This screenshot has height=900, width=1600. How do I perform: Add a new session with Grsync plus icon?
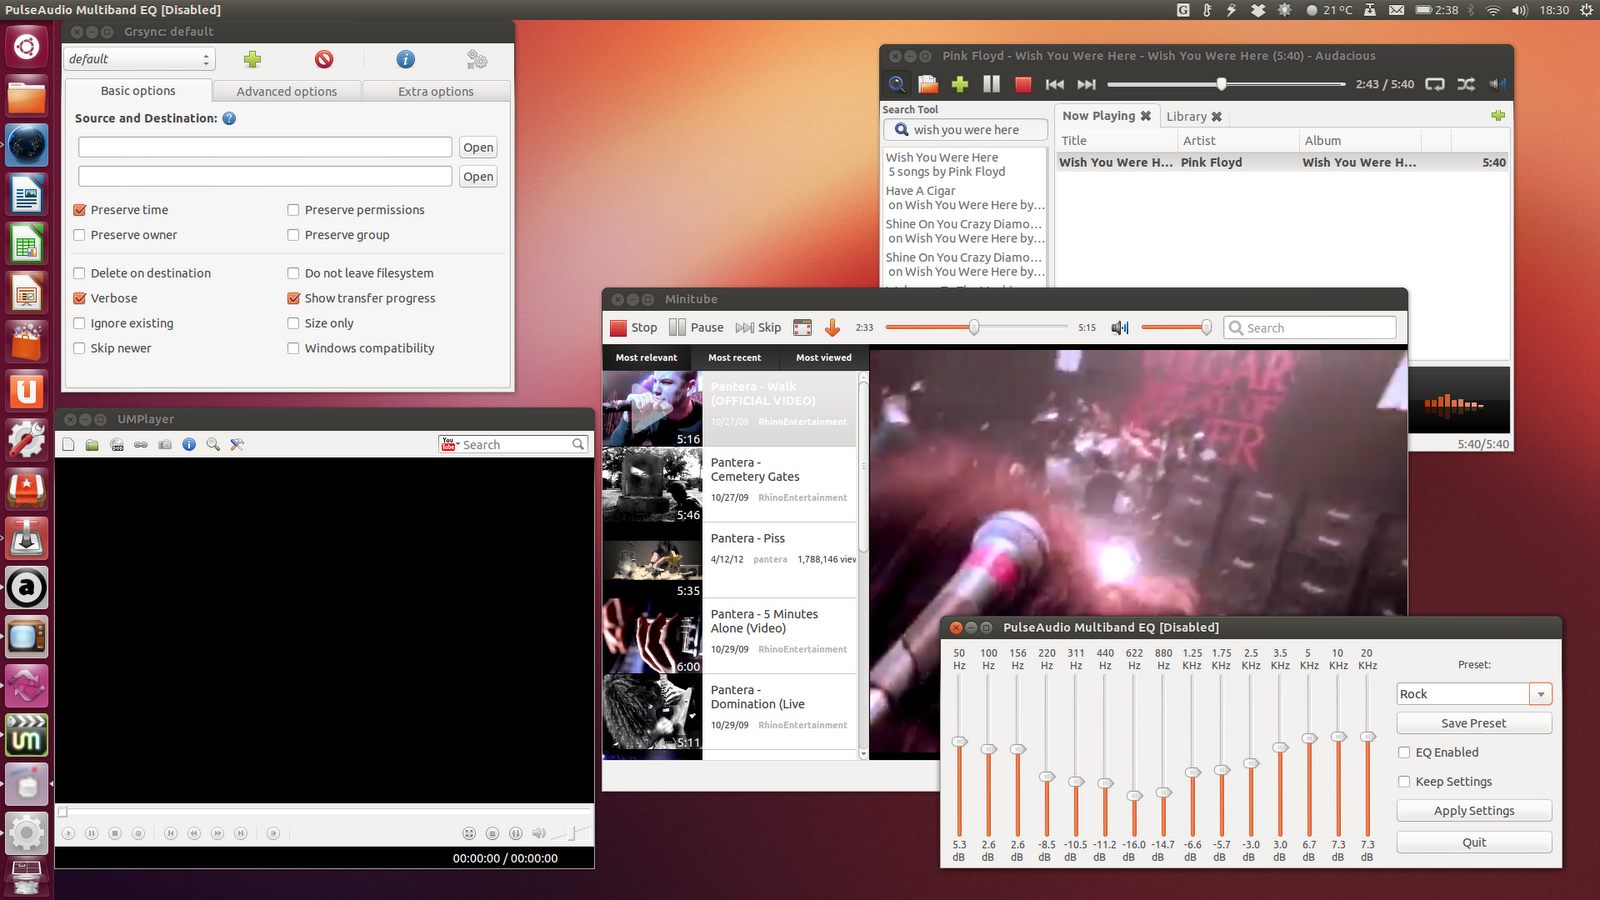pos(252,60)
